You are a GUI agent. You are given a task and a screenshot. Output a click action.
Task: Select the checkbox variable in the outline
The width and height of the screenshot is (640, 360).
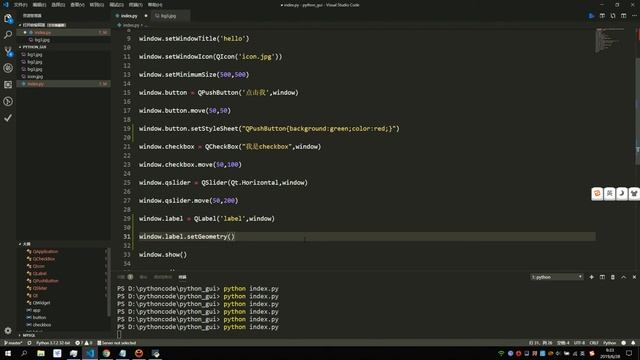pos(42,325)
